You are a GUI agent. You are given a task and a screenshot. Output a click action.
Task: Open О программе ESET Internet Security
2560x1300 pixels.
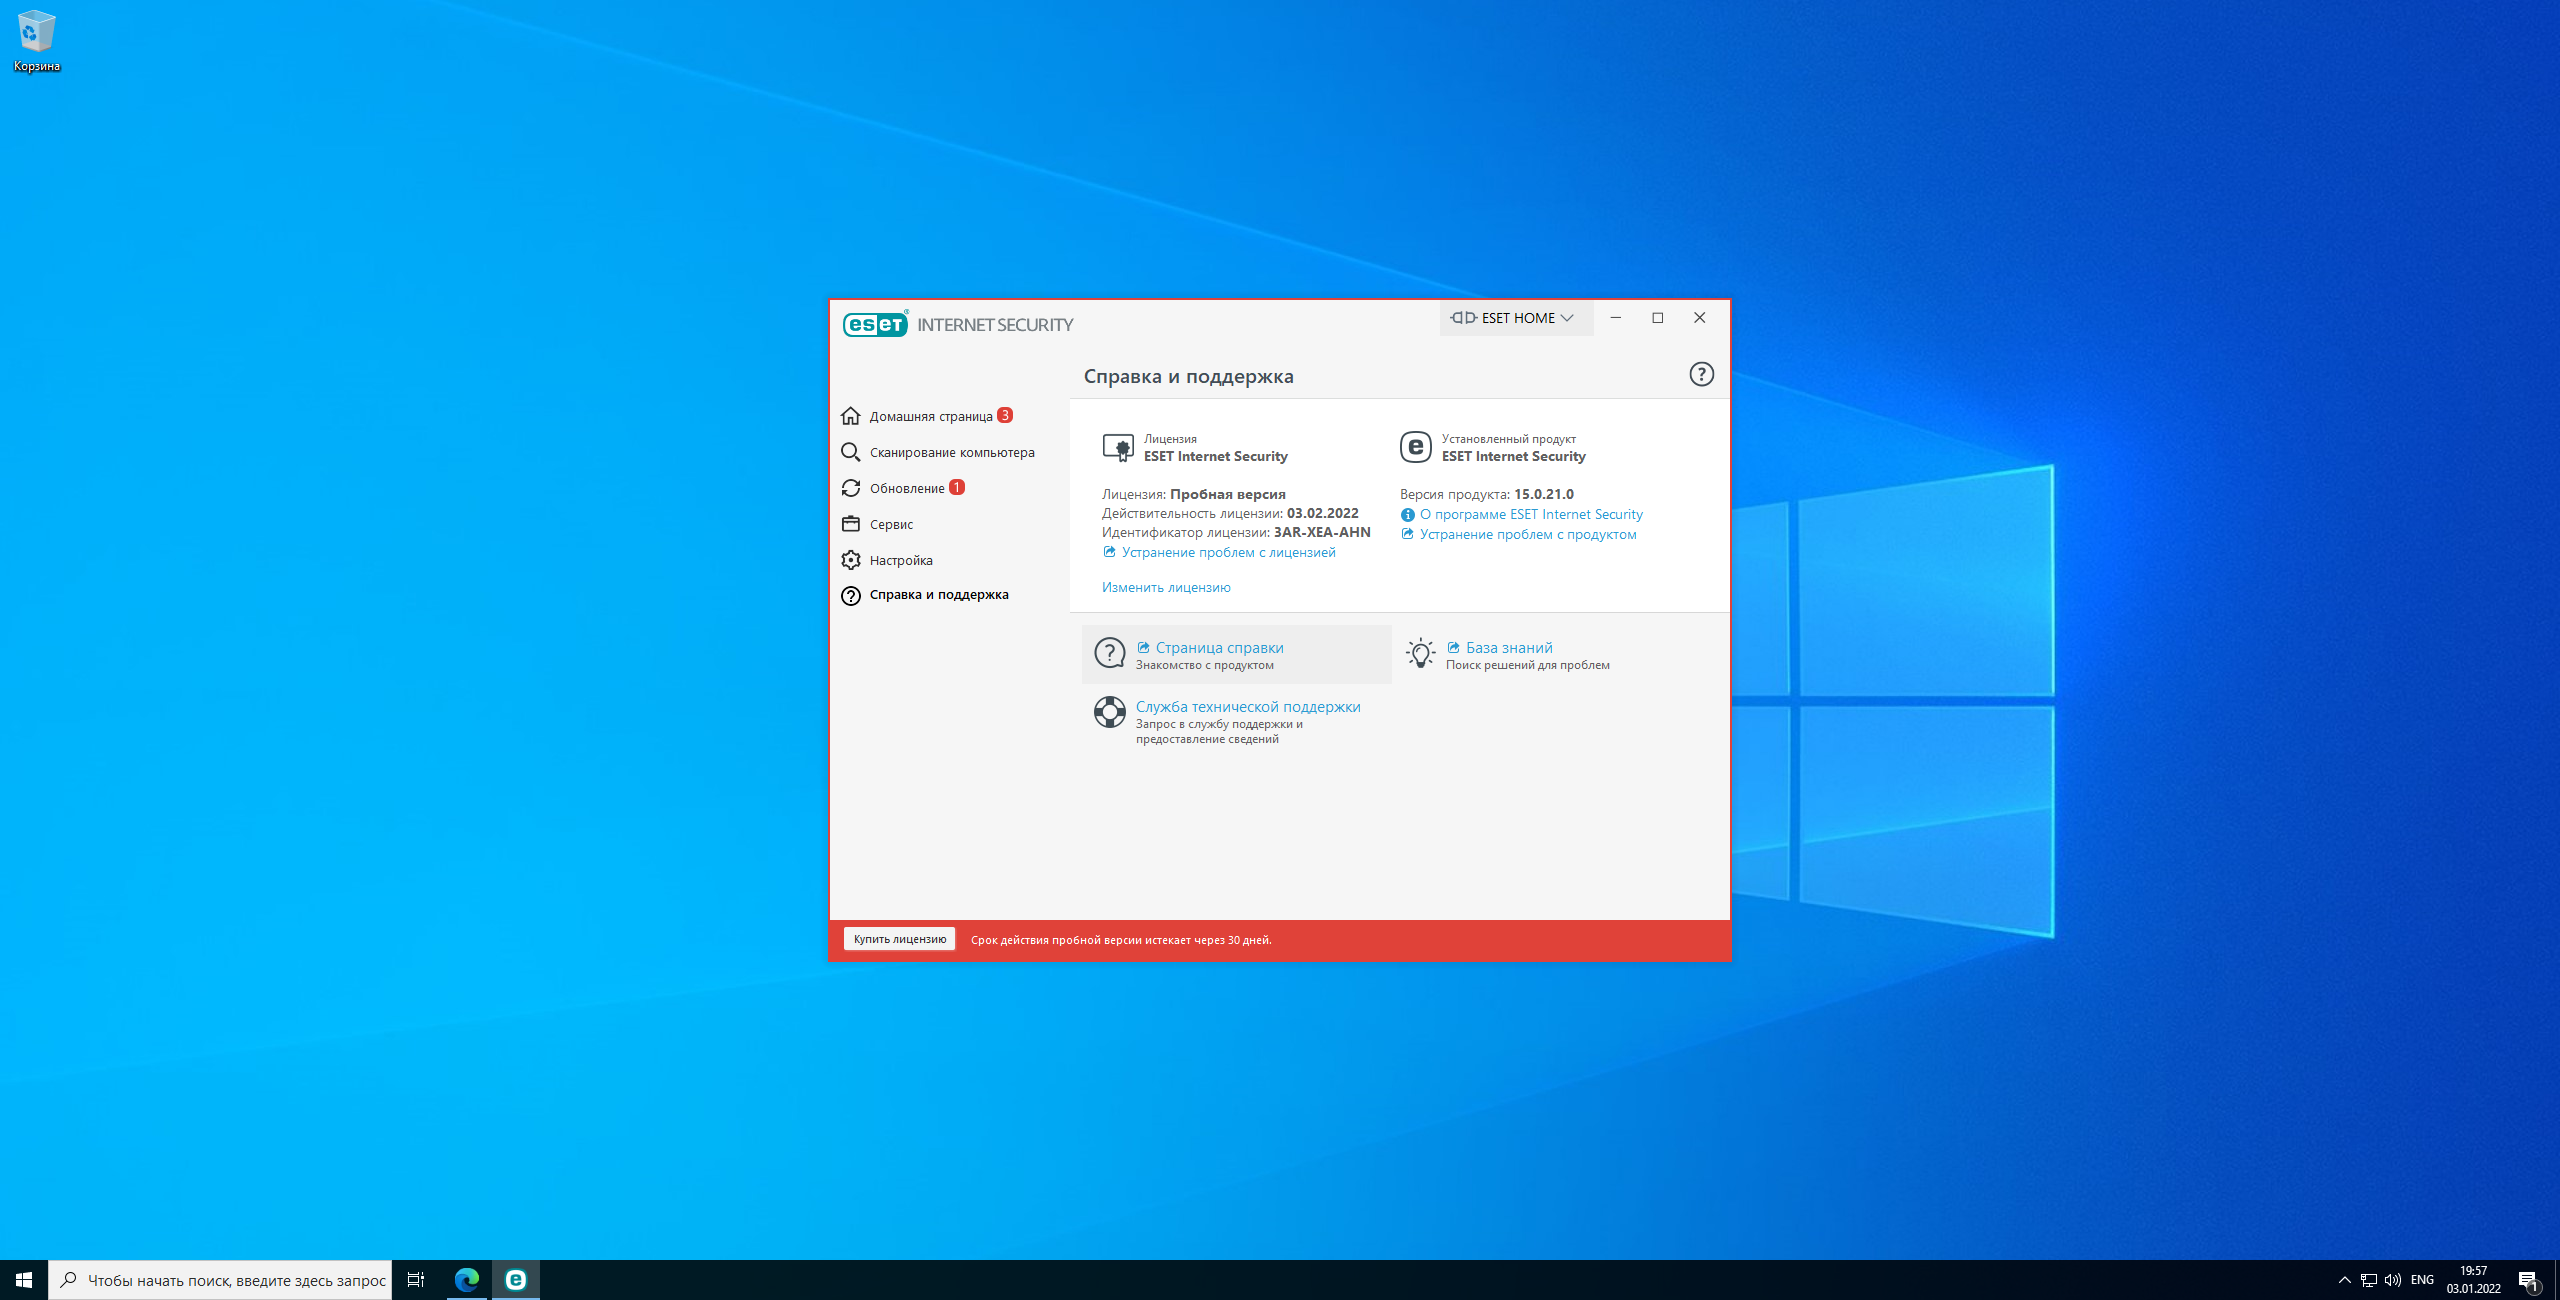coord(1531,514)
